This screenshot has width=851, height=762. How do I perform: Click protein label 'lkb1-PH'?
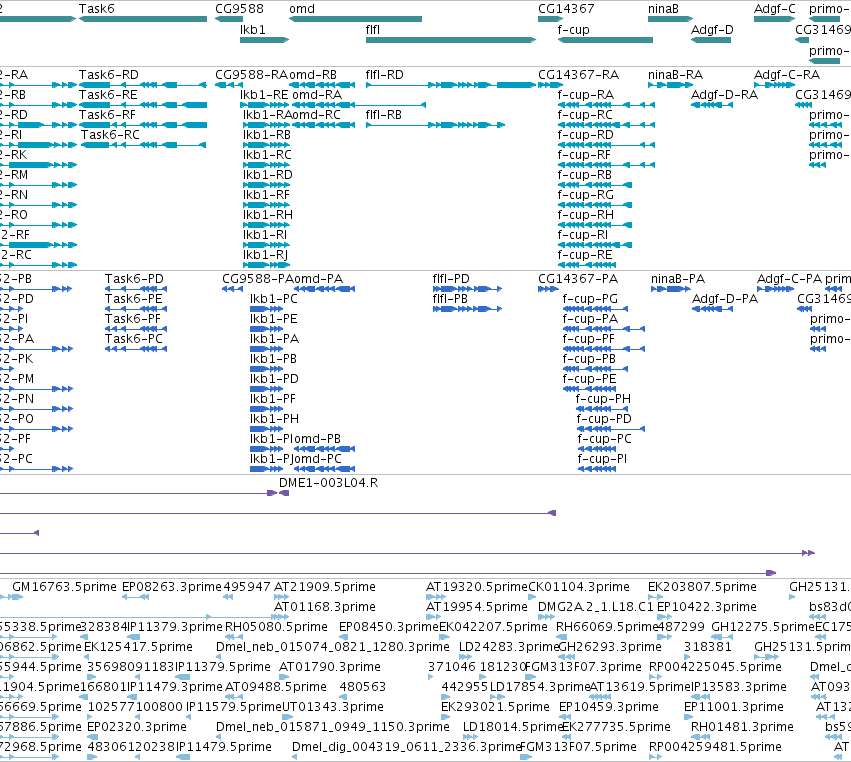pyautogui.click(x=274, y=418)
